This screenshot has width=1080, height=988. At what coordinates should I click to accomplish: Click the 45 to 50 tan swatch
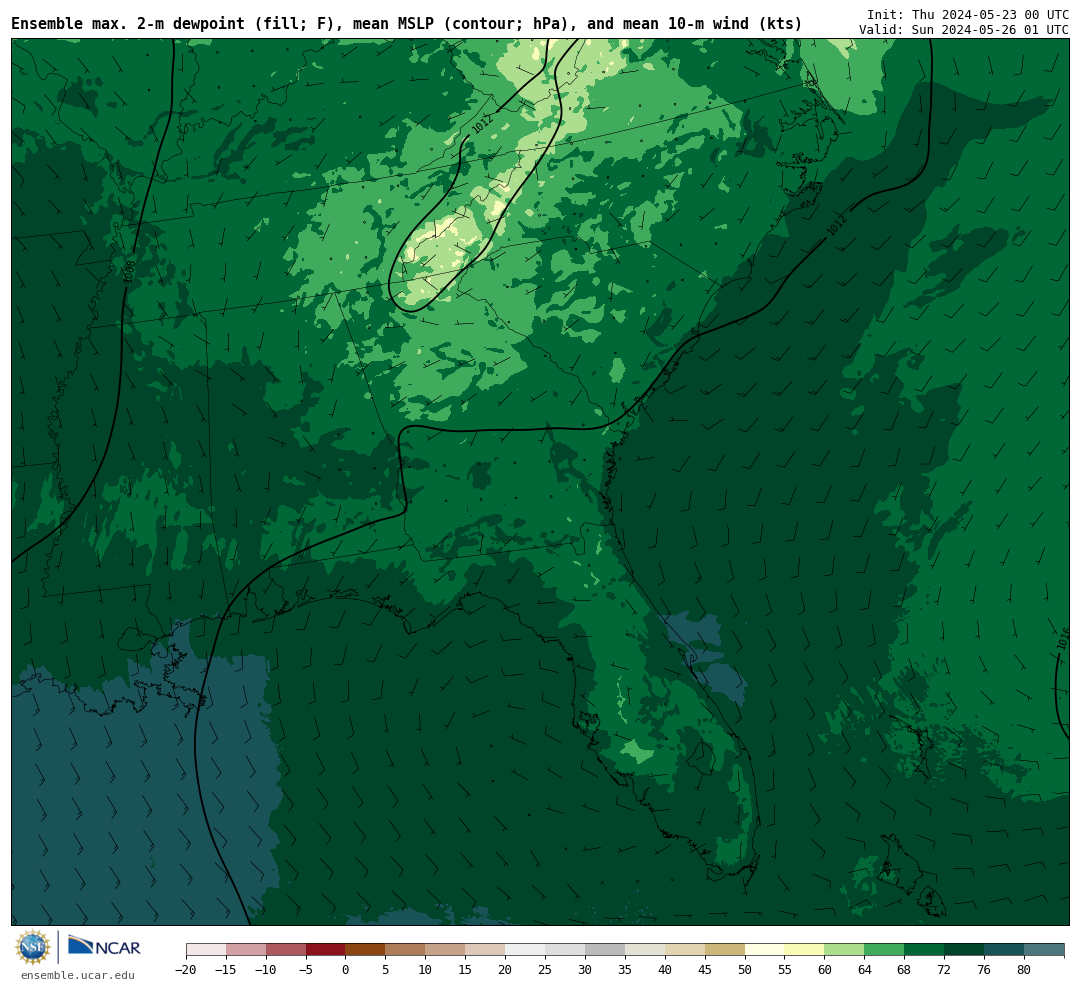(725, 950)
